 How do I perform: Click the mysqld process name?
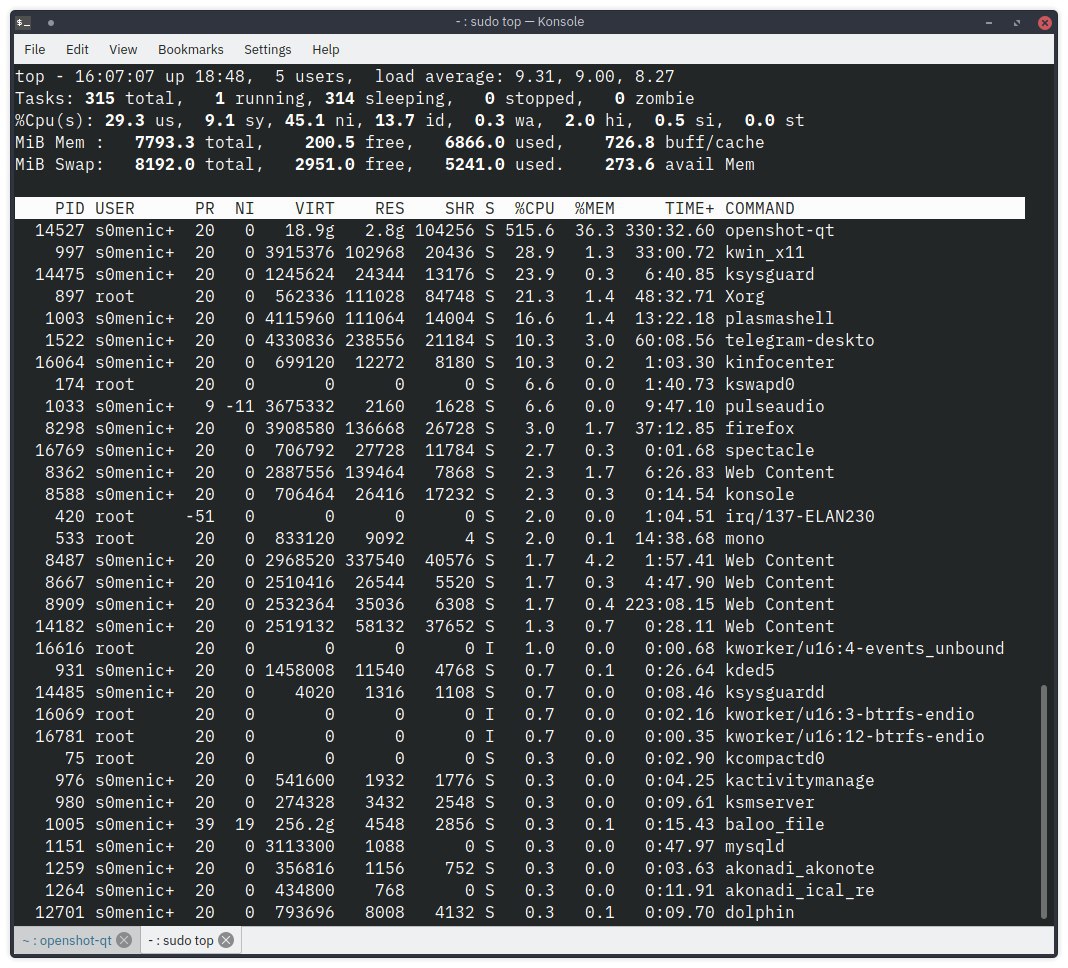click(x=755, y=846)
